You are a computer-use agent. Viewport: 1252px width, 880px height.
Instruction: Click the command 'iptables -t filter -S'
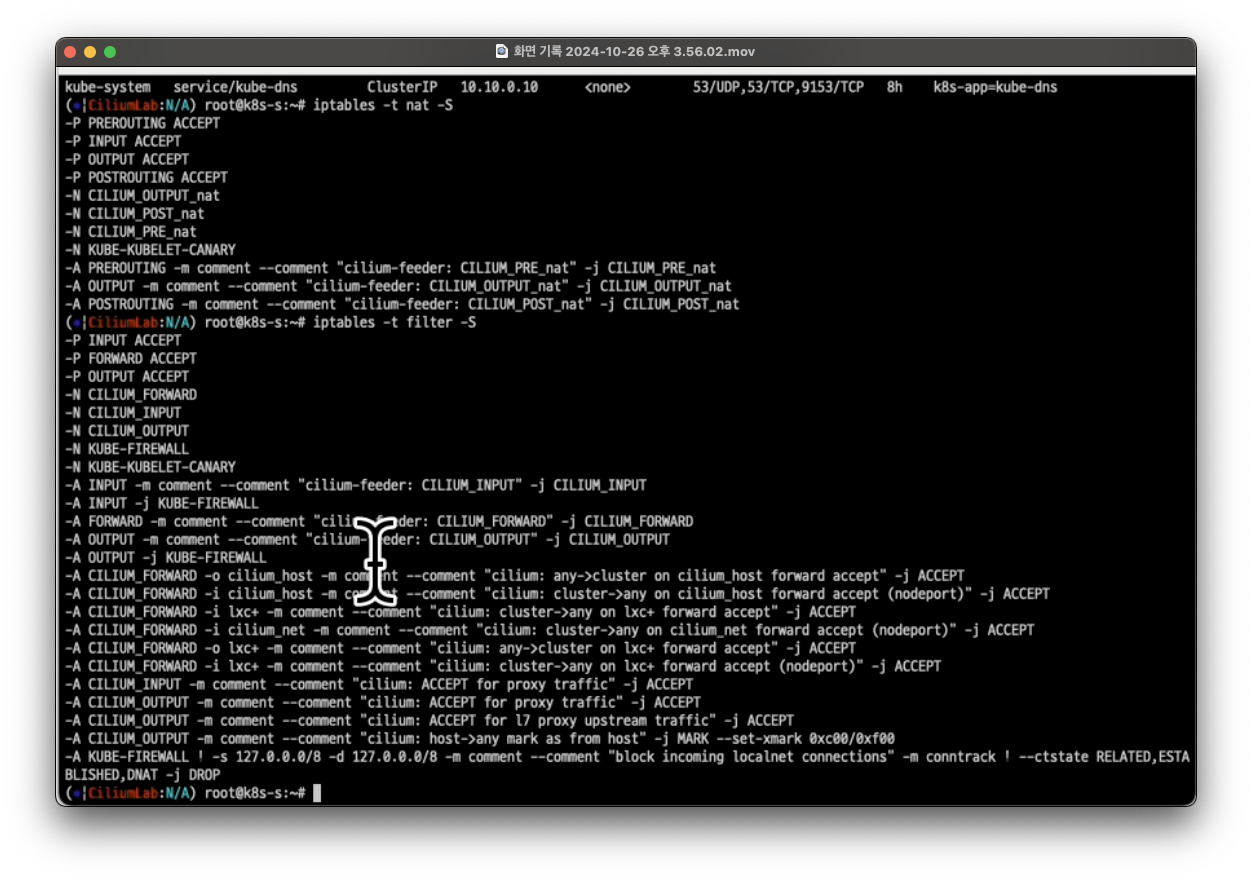(x=394, y=322)
